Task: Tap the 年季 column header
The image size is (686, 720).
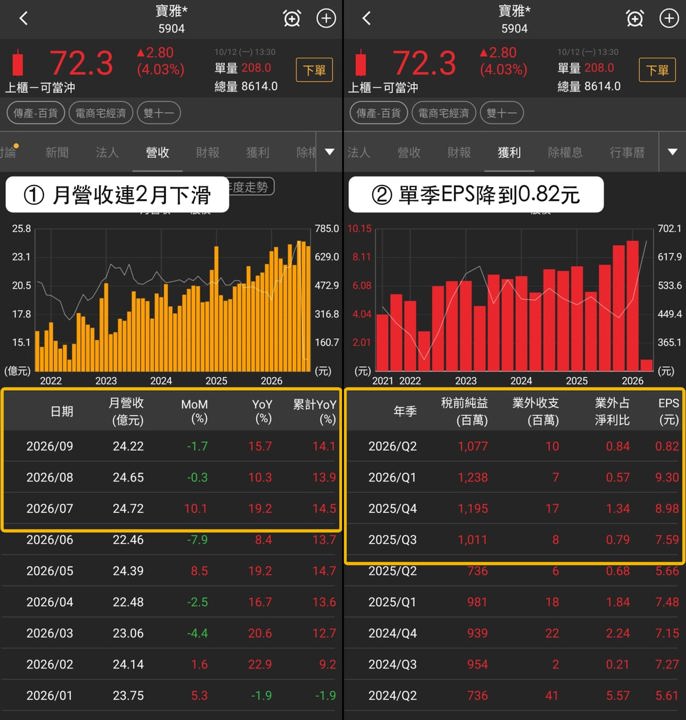Action: (x=405, y=411)
